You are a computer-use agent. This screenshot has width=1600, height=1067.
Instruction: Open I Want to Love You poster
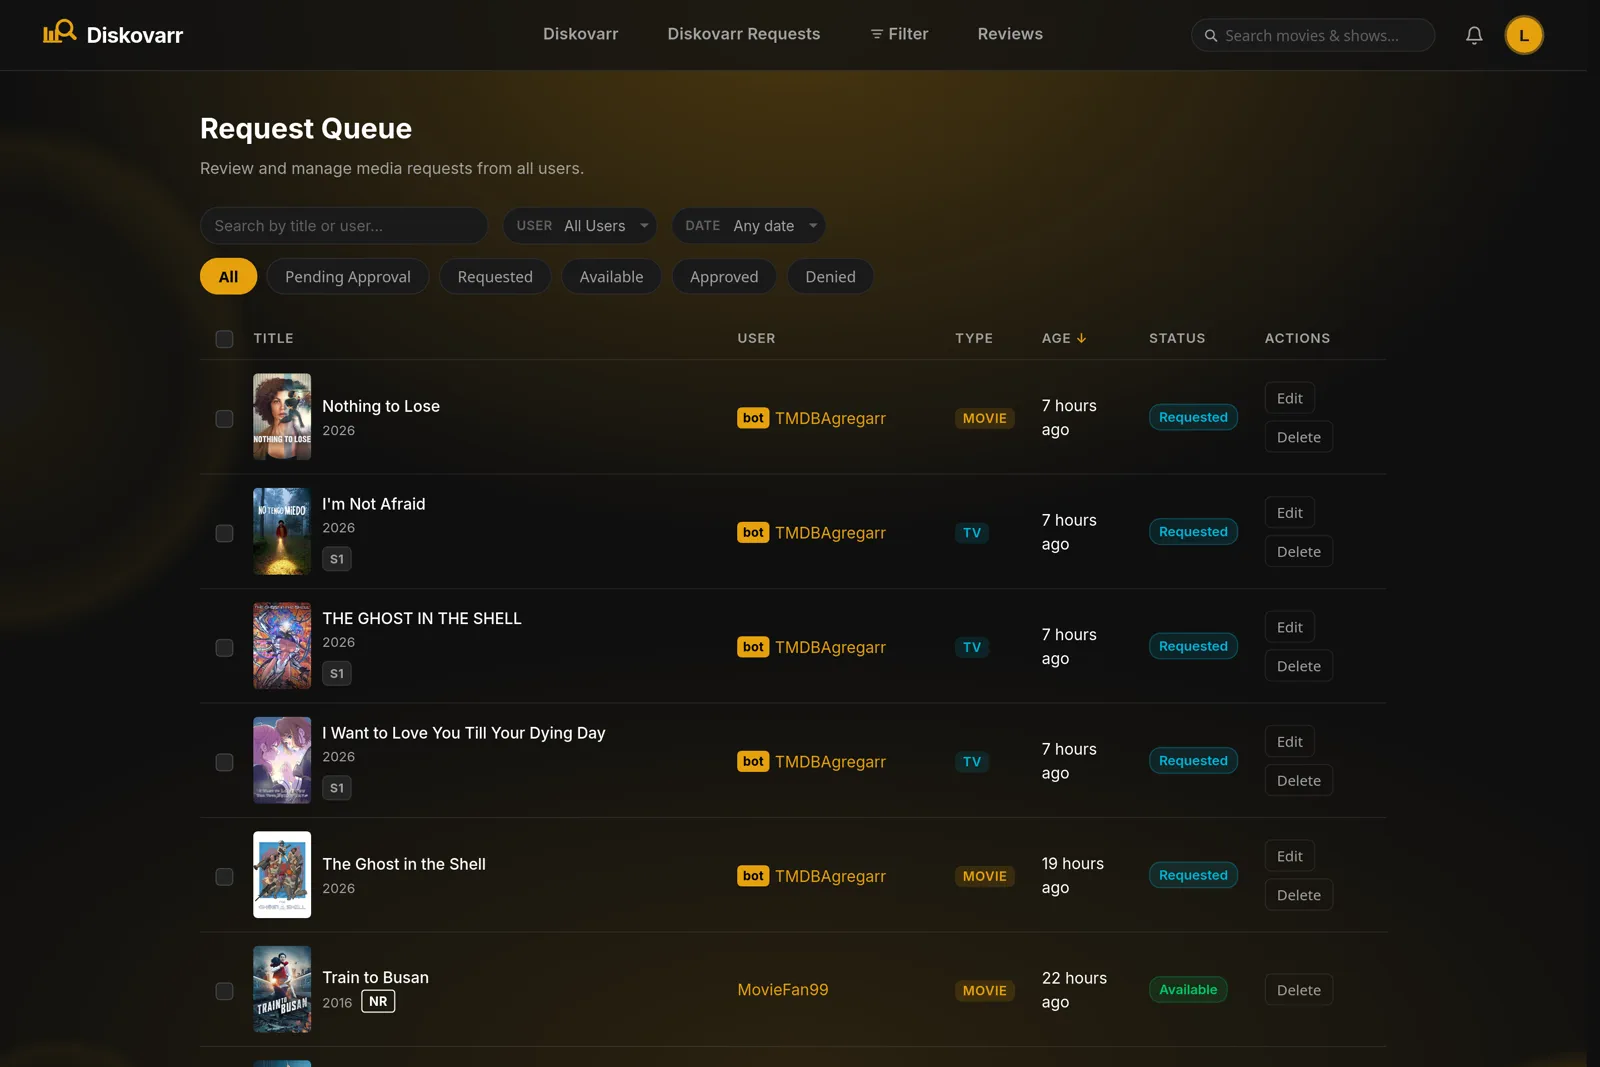[282, 760]
